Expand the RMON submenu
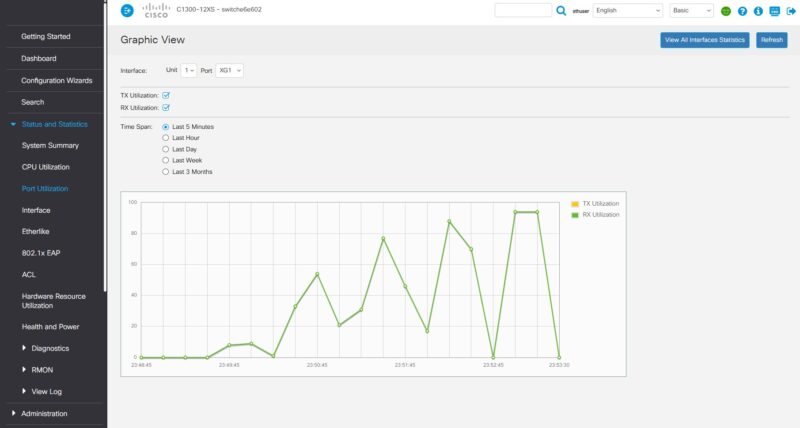The width and height of the screenshot is (800, 428). click(x=24, y=369)
